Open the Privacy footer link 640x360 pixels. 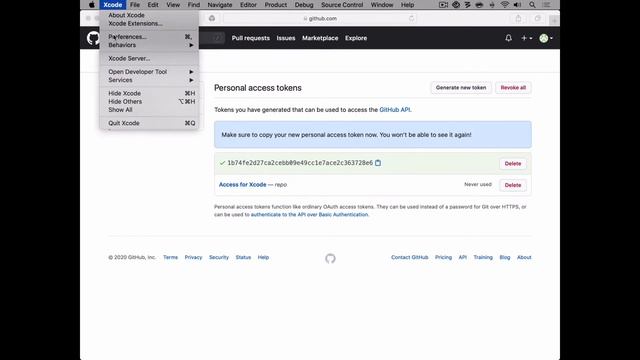pyautogui.click(x=193, y=257)
